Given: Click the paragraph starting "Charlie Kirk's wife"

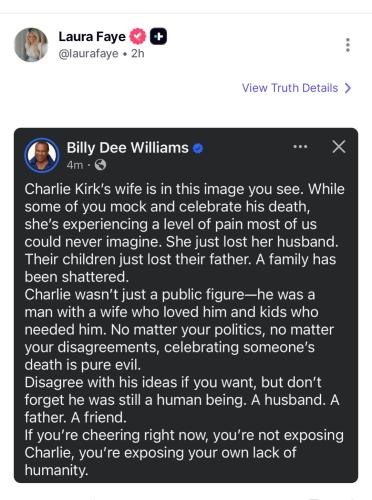Looking at the screenshot, I should click(x=184, y=233).
